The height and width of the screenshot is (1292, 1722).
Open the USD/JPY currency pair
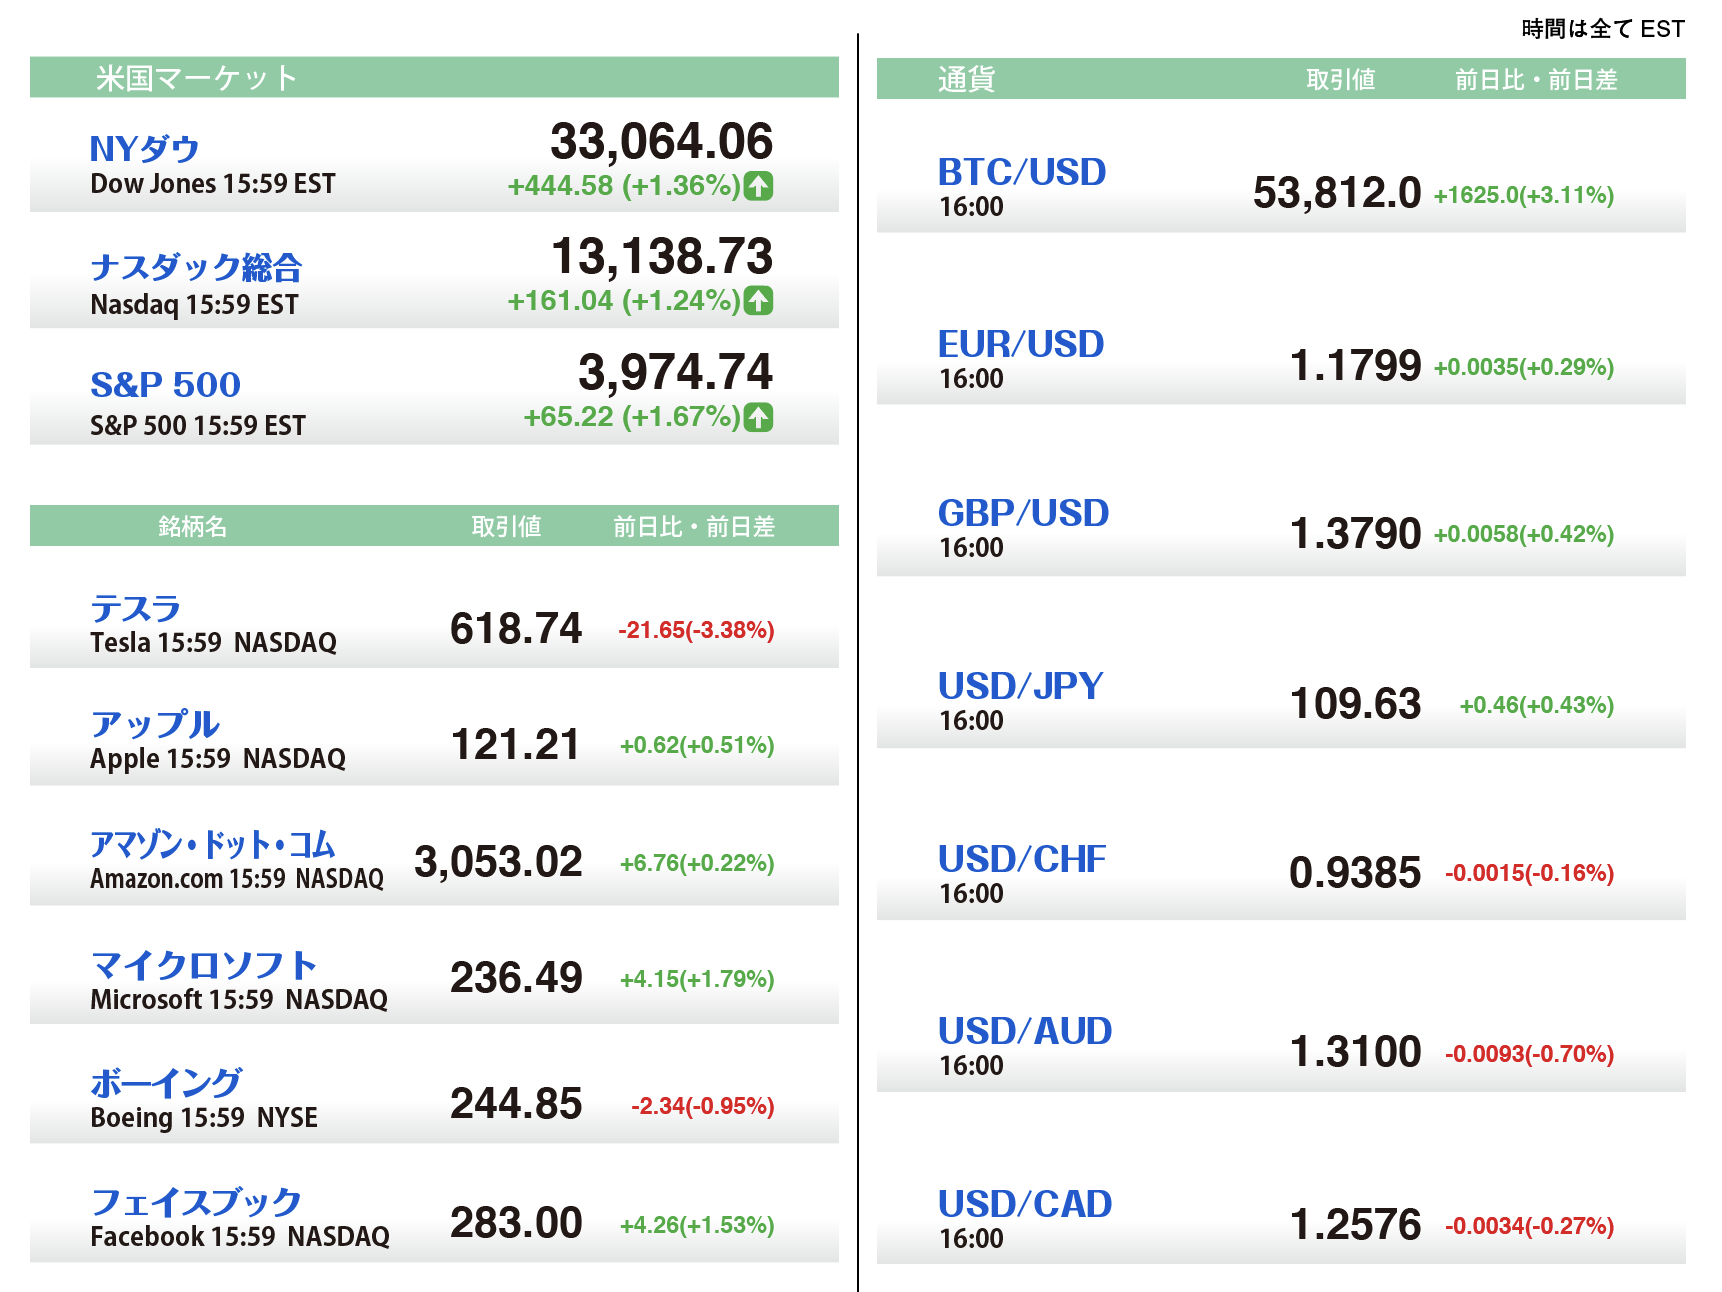[x=1020, y=686]
